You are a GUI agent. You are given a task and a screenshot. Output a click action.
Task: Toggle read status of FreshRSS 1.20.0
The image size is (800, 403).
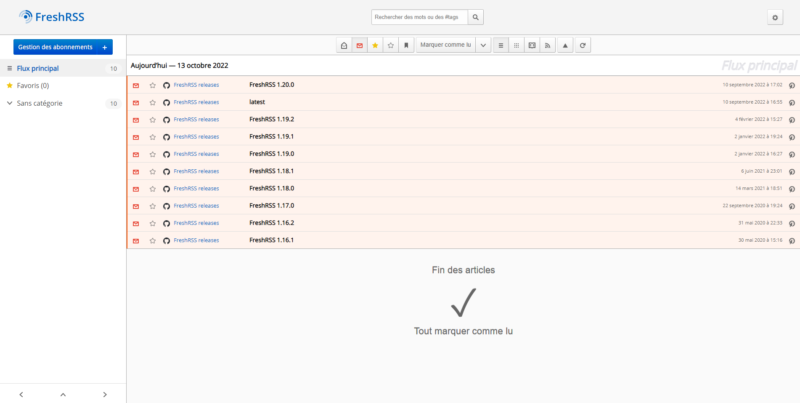136,85
